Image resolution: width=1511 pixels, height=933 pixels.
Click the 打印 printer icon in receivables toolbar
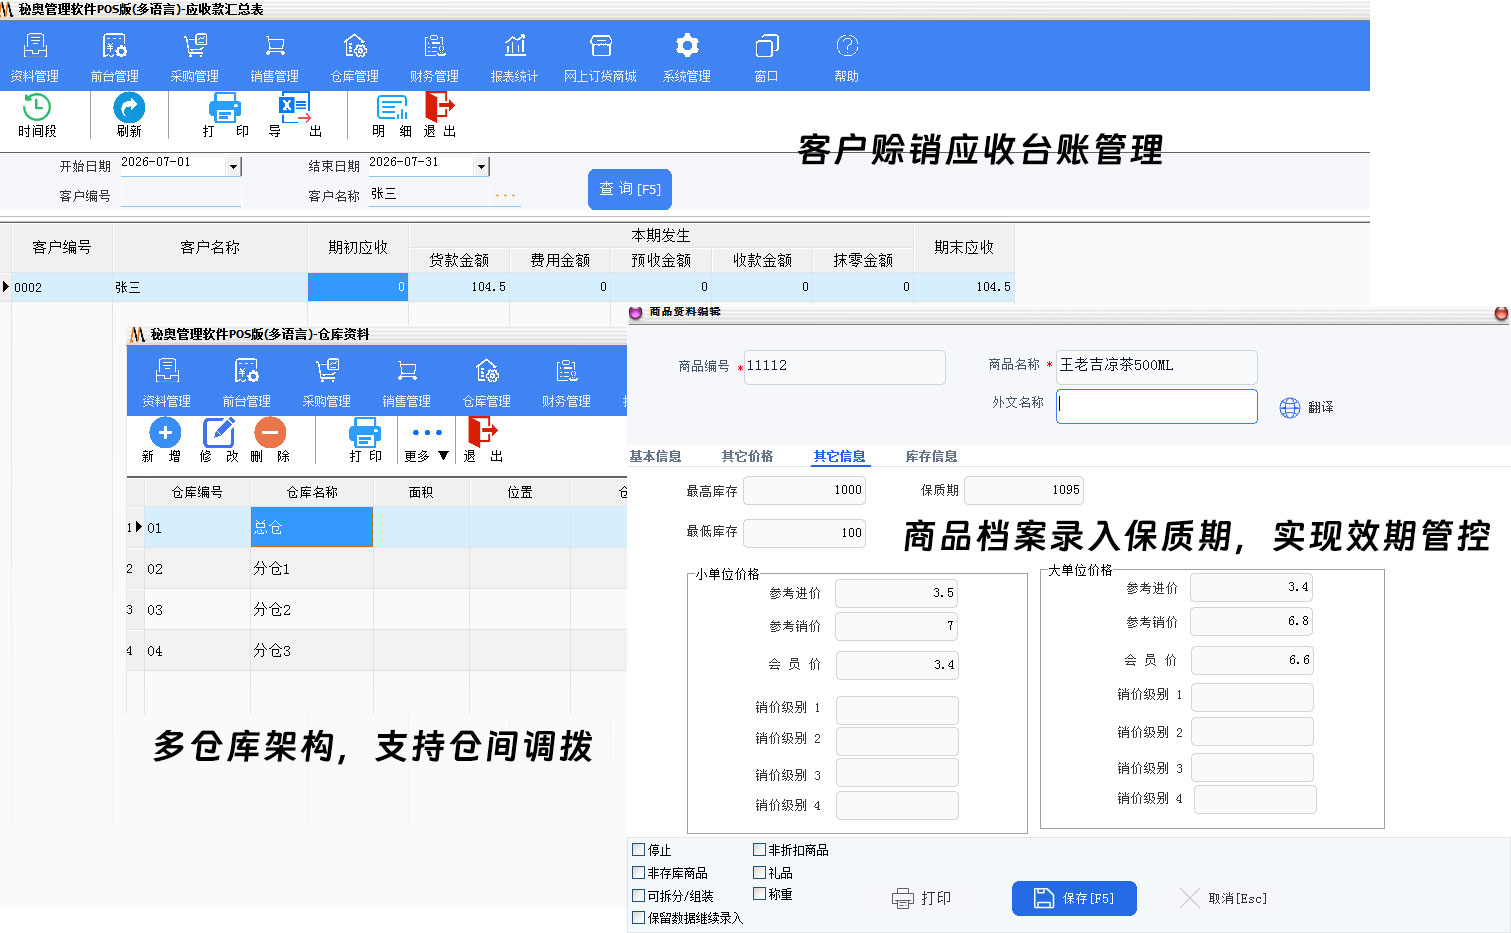tap(225, 107)
